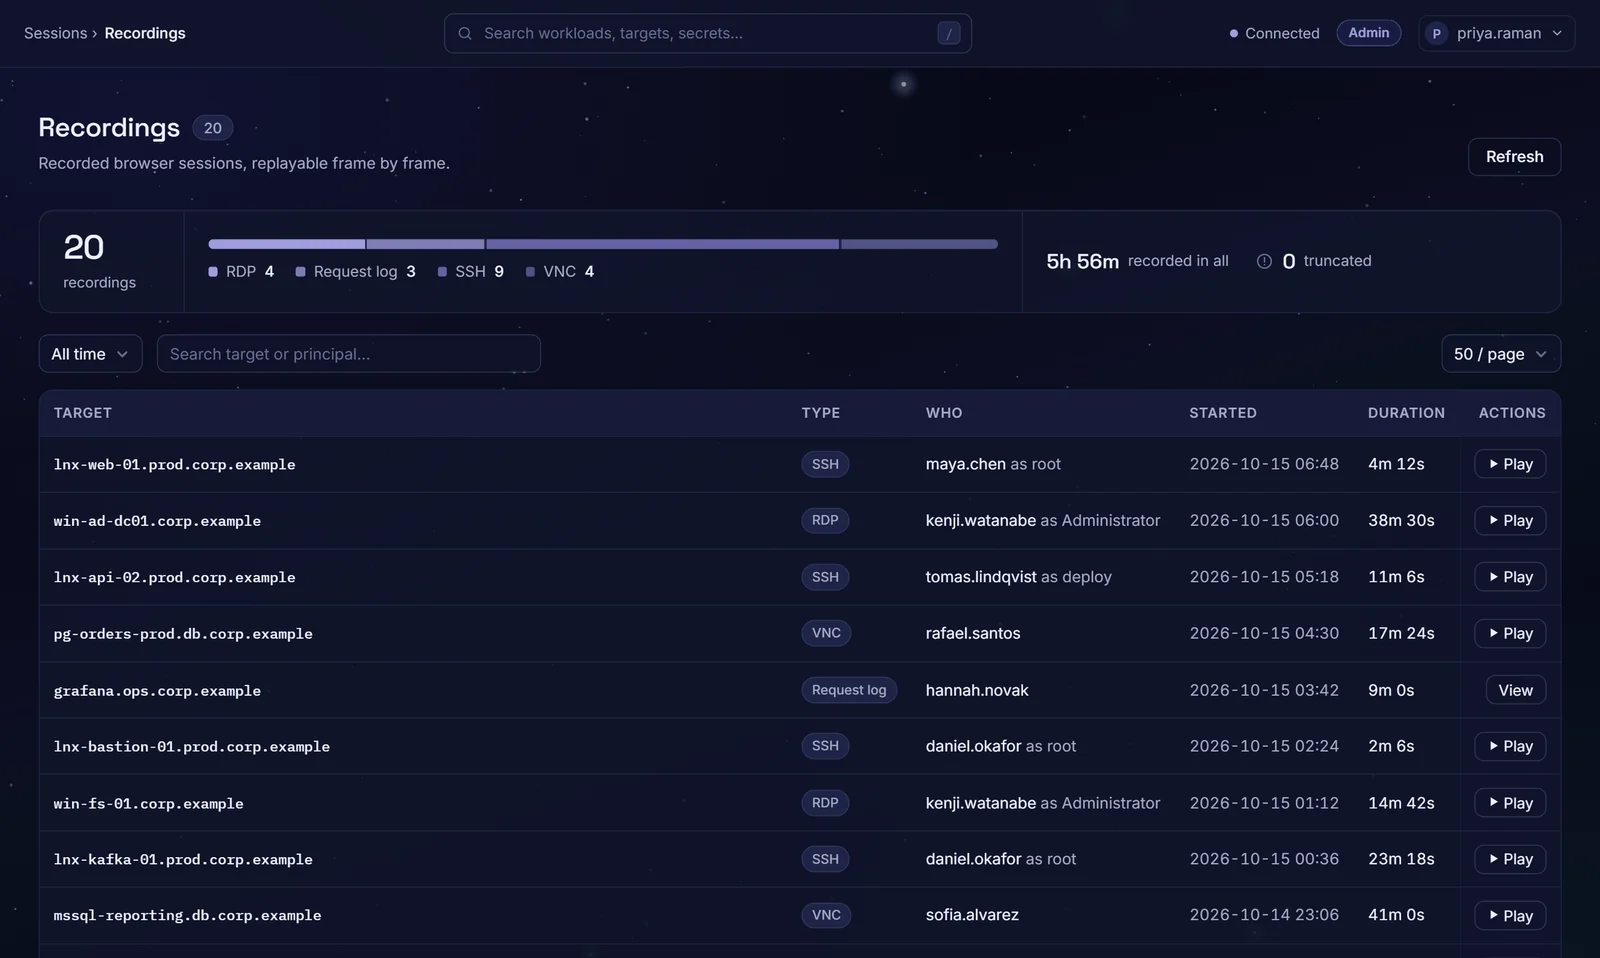View the grafana.ops.corp.example request log
Image resolution: width=1600 pixels, height=958 pixels.
pyautogui.click(x=1515, y=690)
